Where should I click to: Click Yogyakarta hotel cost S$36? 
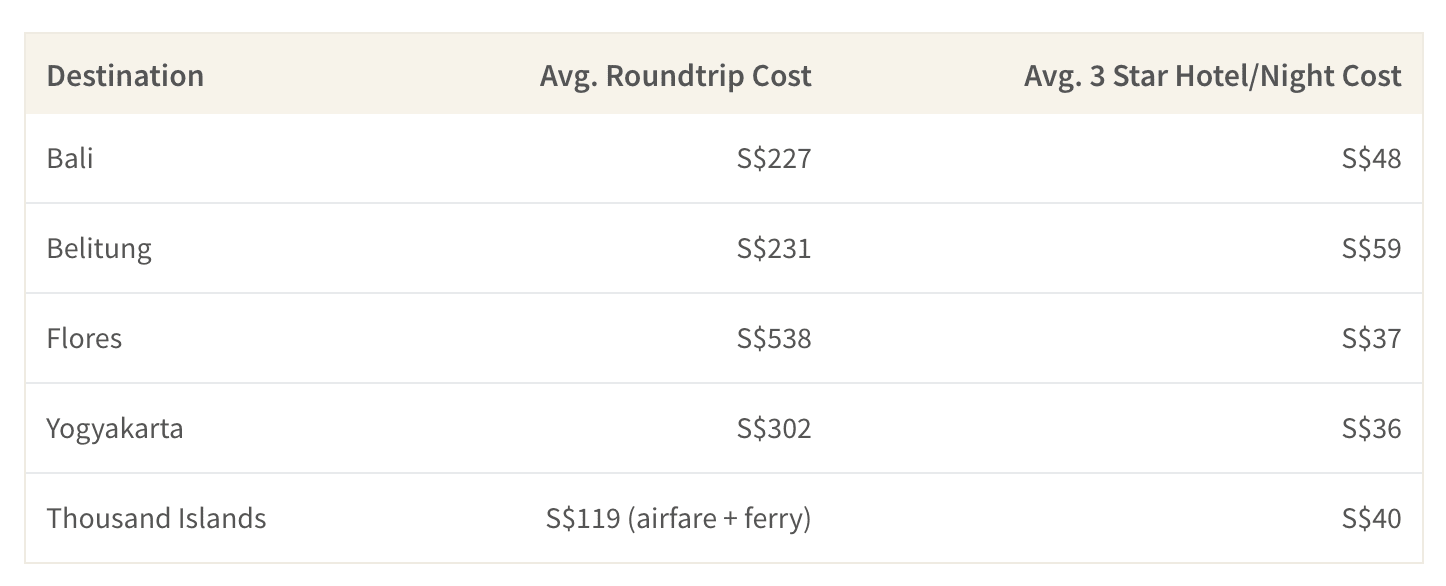click(1372, 428)
